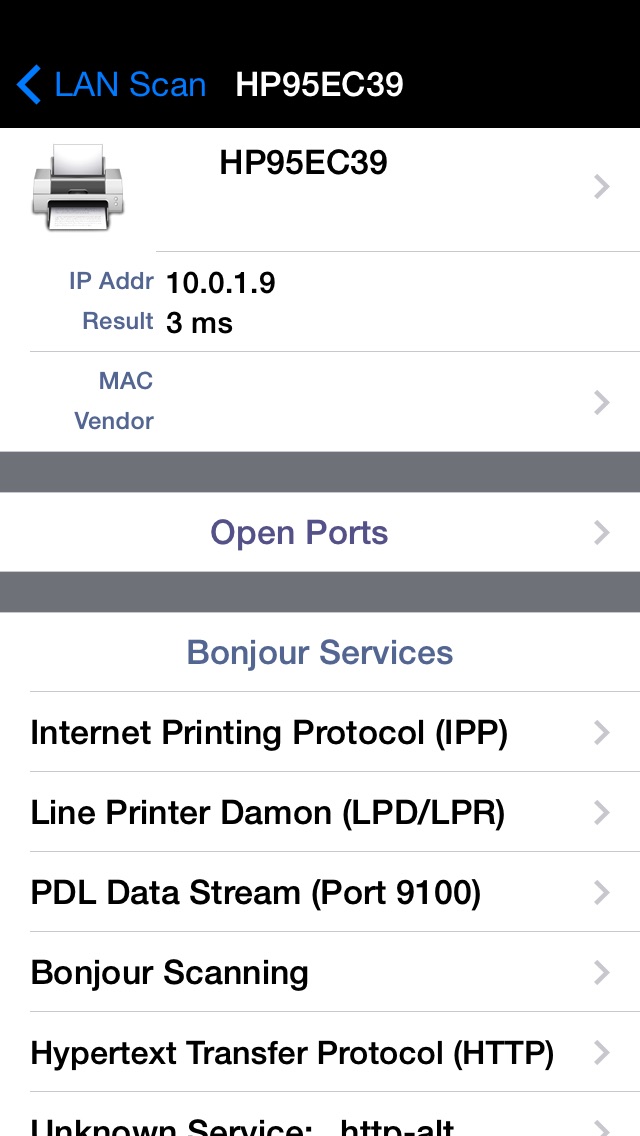Tap chevron next to Bonjour Scanning
This screenshot has height=1136, width=640.
602,972
